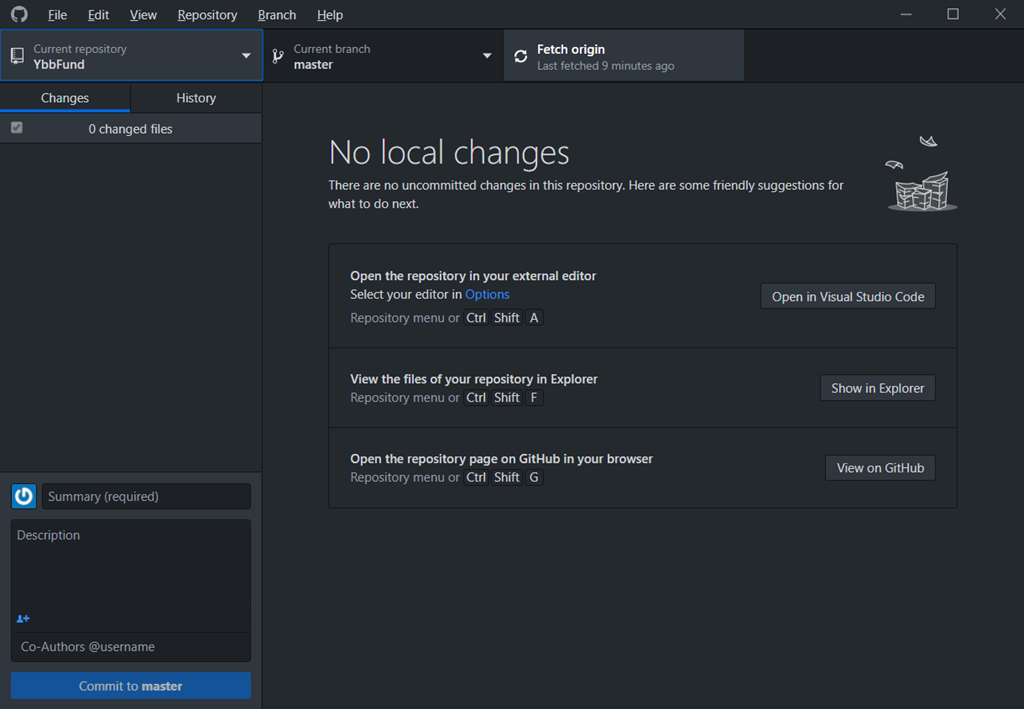Viewport: 1024px width, 709px height.
Task: Open the Current branch dropdown arrow
Action: point(487,56)
